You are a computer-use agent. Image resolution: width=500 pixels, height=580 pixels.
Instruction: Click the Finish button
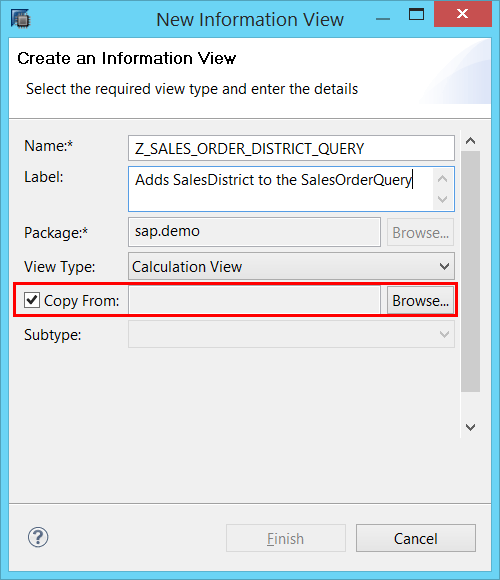coord(286,538)
